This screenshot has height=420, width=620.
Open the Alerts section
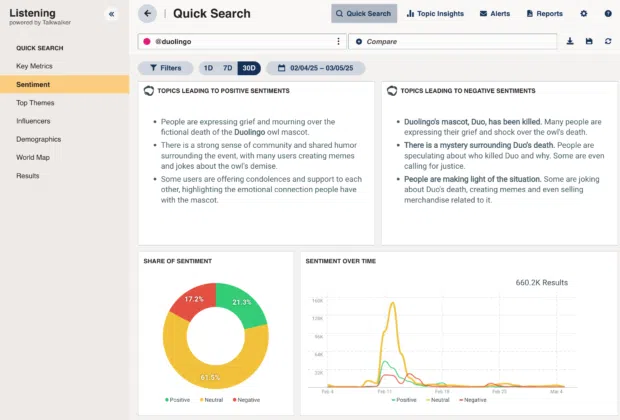[x=495, y=13]
